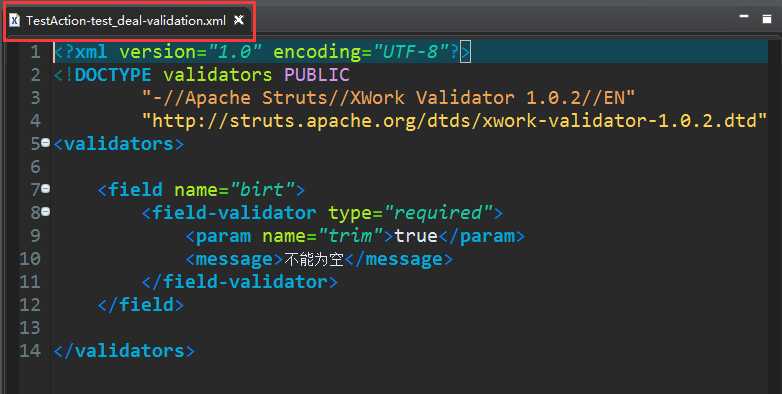
Task: Maximize the editor view
Action: click(767, 19)
